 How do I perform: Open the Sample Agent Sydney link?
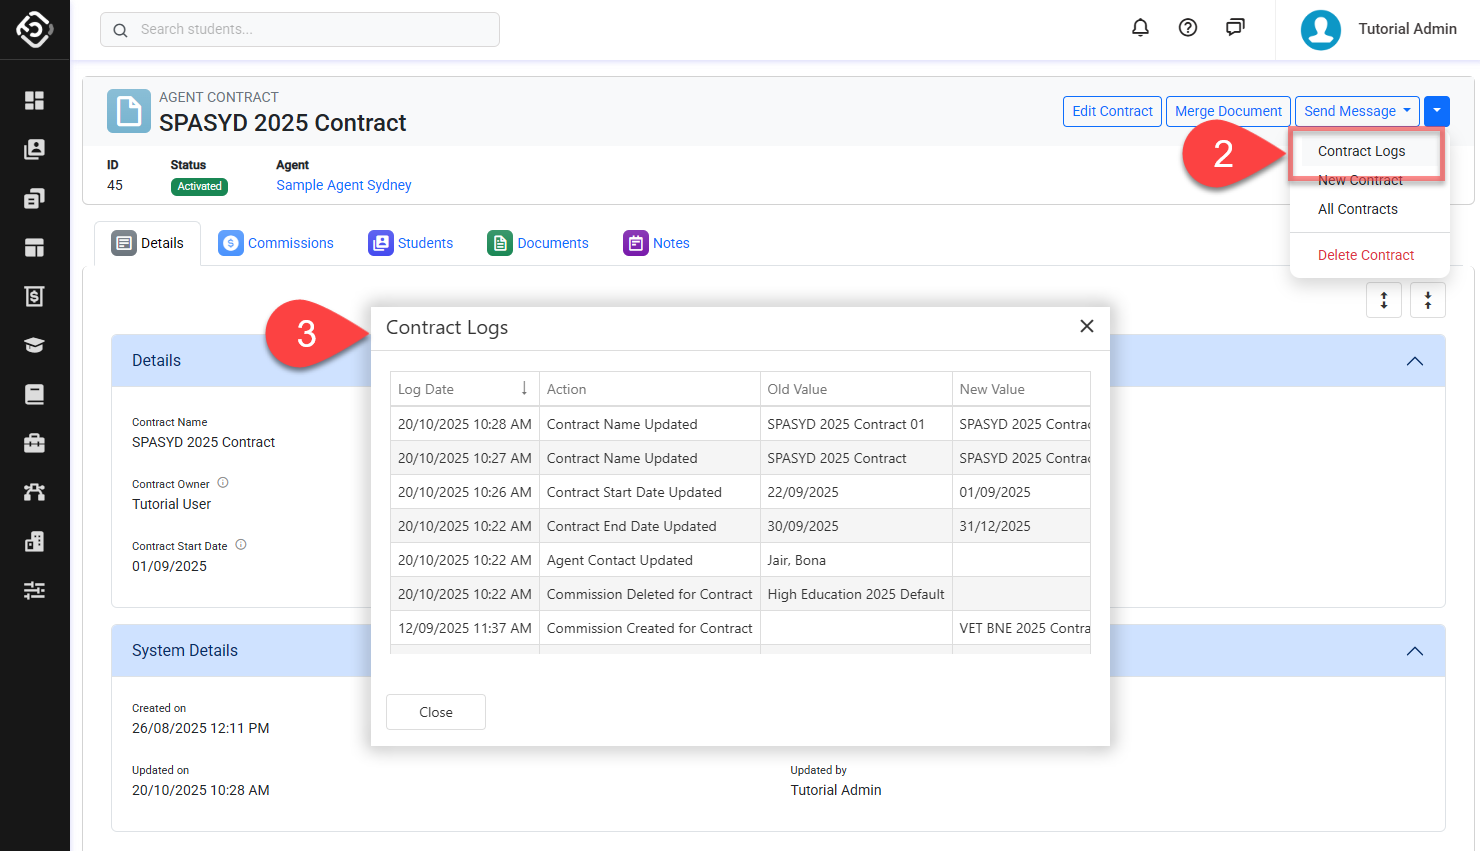click(344, 185)
